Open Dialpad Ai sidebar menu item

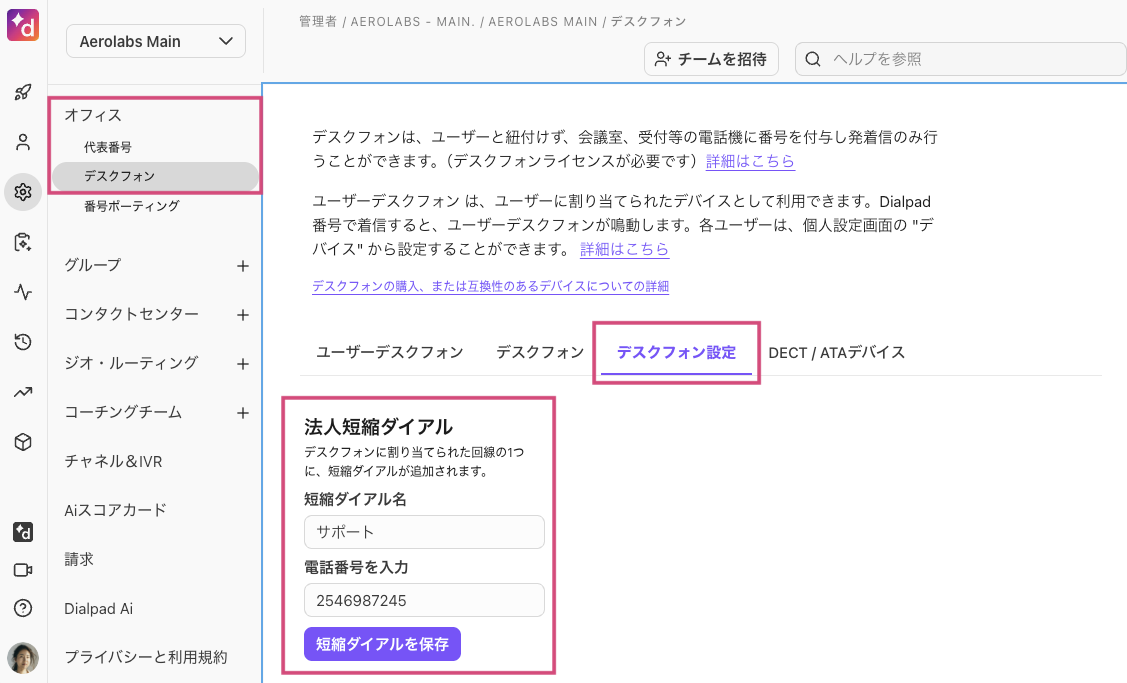click(98, 608)
